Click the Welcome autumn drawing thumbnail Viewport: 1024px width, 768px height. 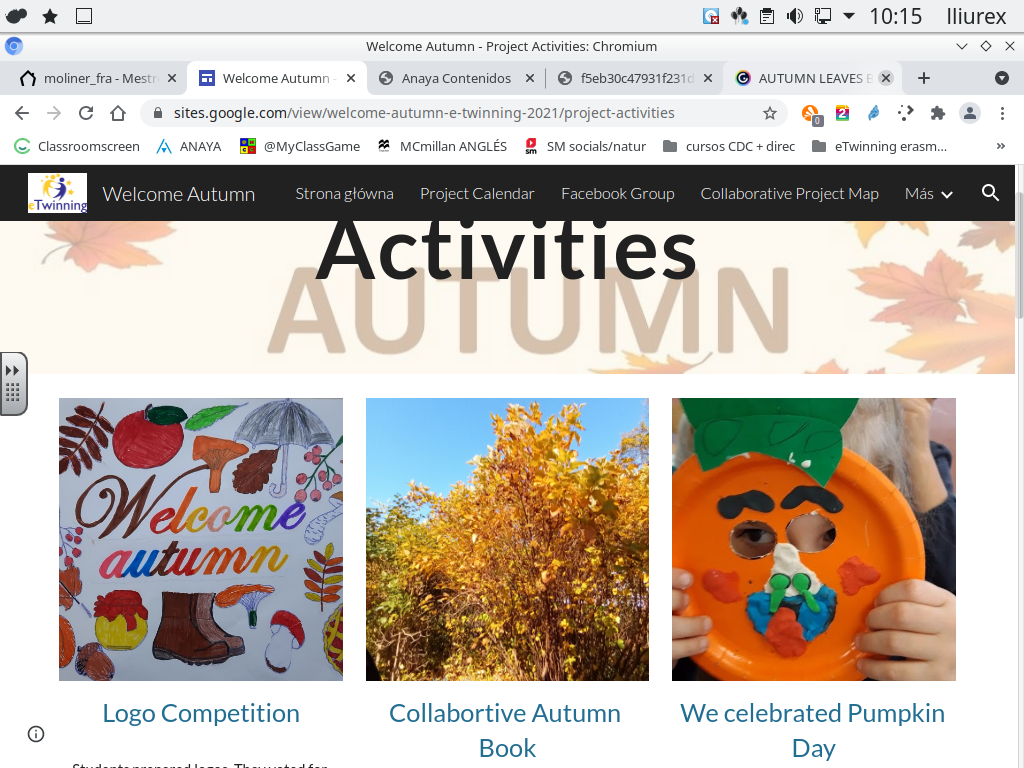pyautogui.click(x=201, y=539)
